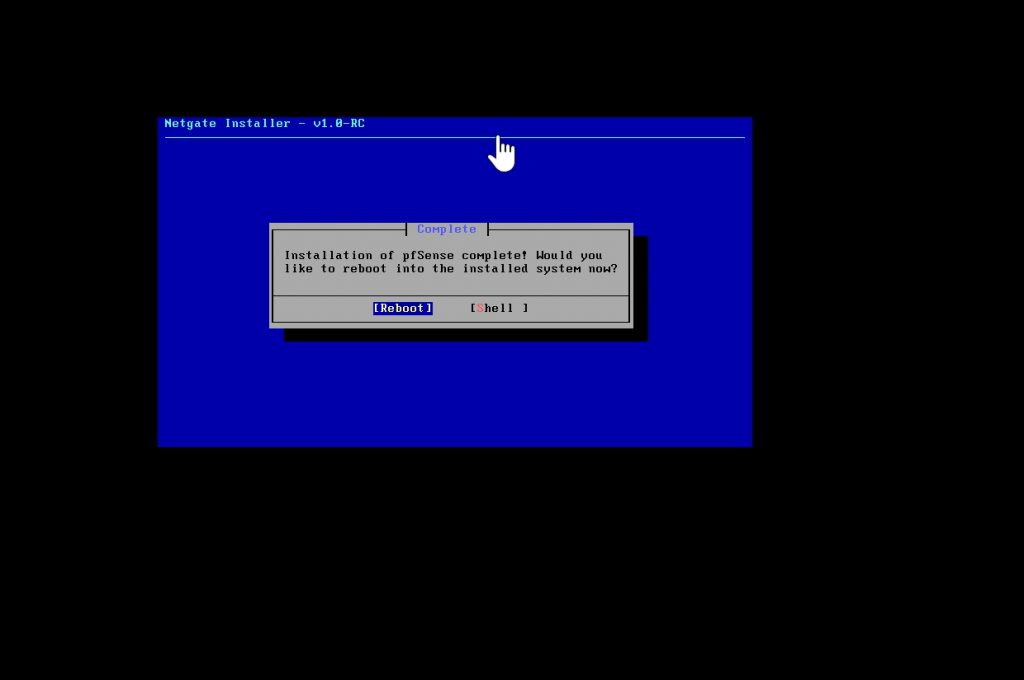Select the Reboot button
The image size is (1024, 680).
click(402, 308)
